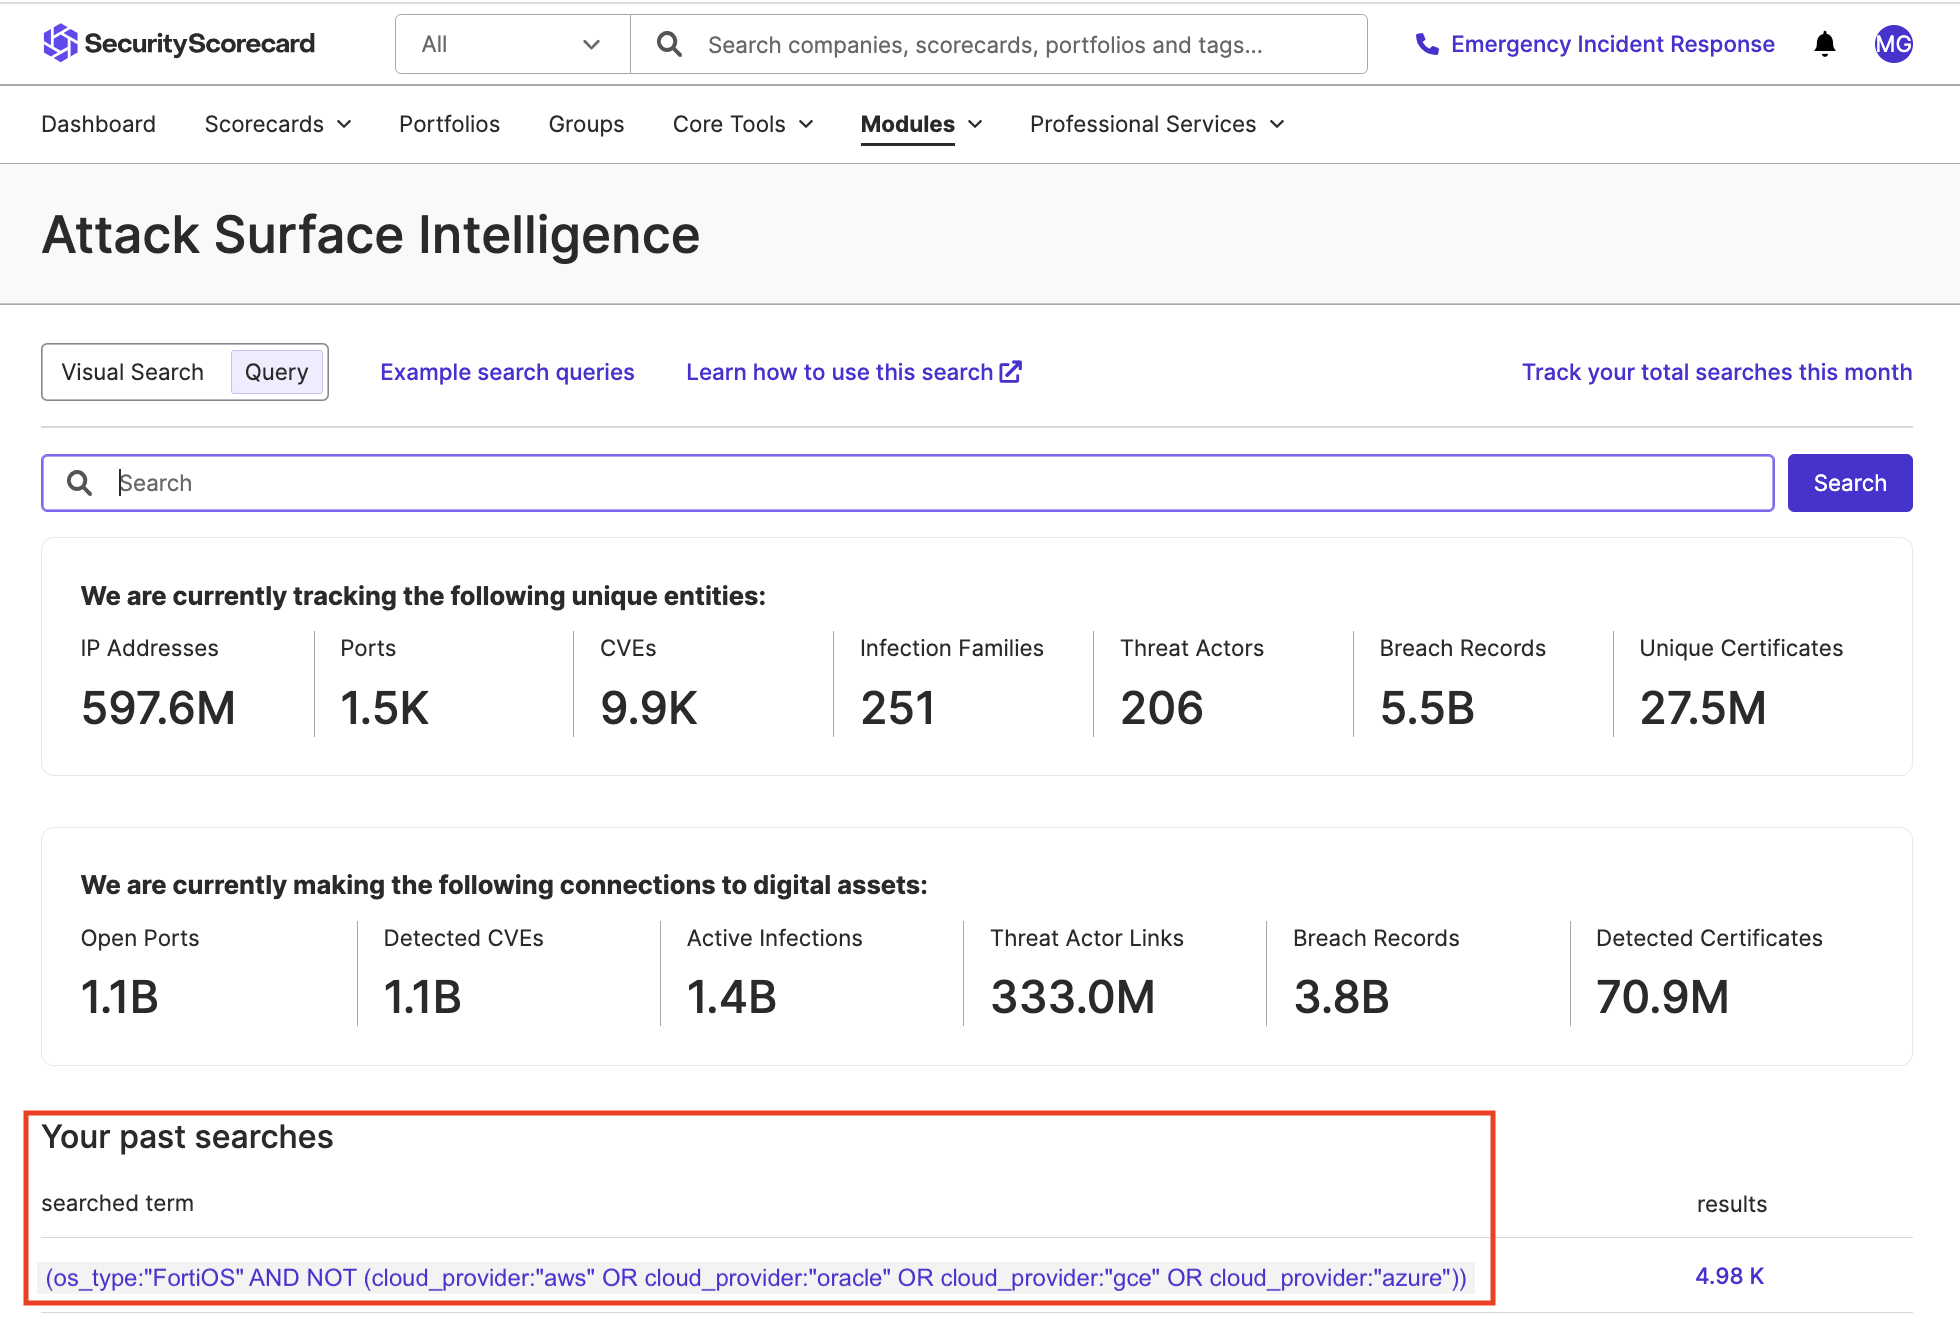The width and height of the screenshot is (1960, 1324).
Task: Open the Portfolios page
Action: (x=449, y=124)
